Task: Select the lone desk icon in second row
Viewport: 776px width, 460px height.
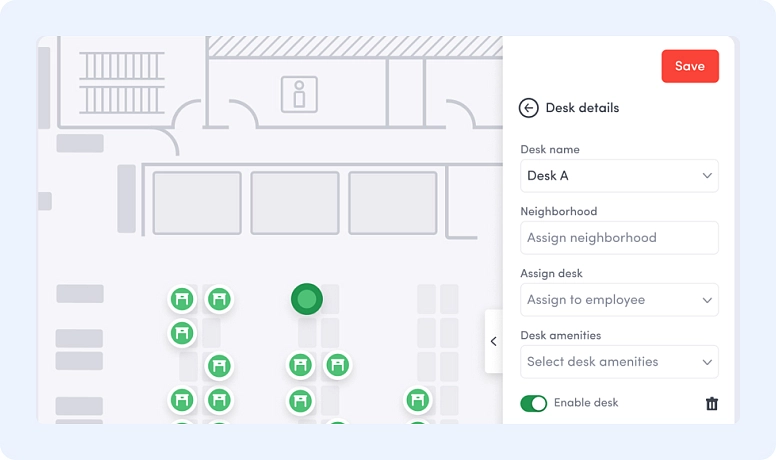Action: point(182,333)
